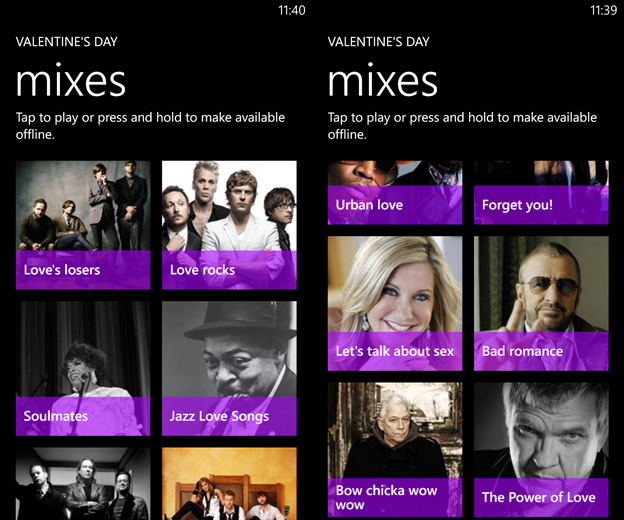Play the Love's losers mix
Viewport: 624px width, 520px height.
(x=83, y=225)
